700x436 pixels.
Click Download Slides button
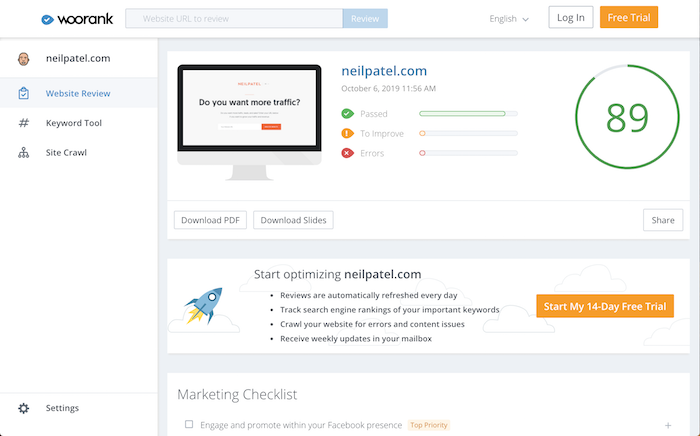pos(293,220)
